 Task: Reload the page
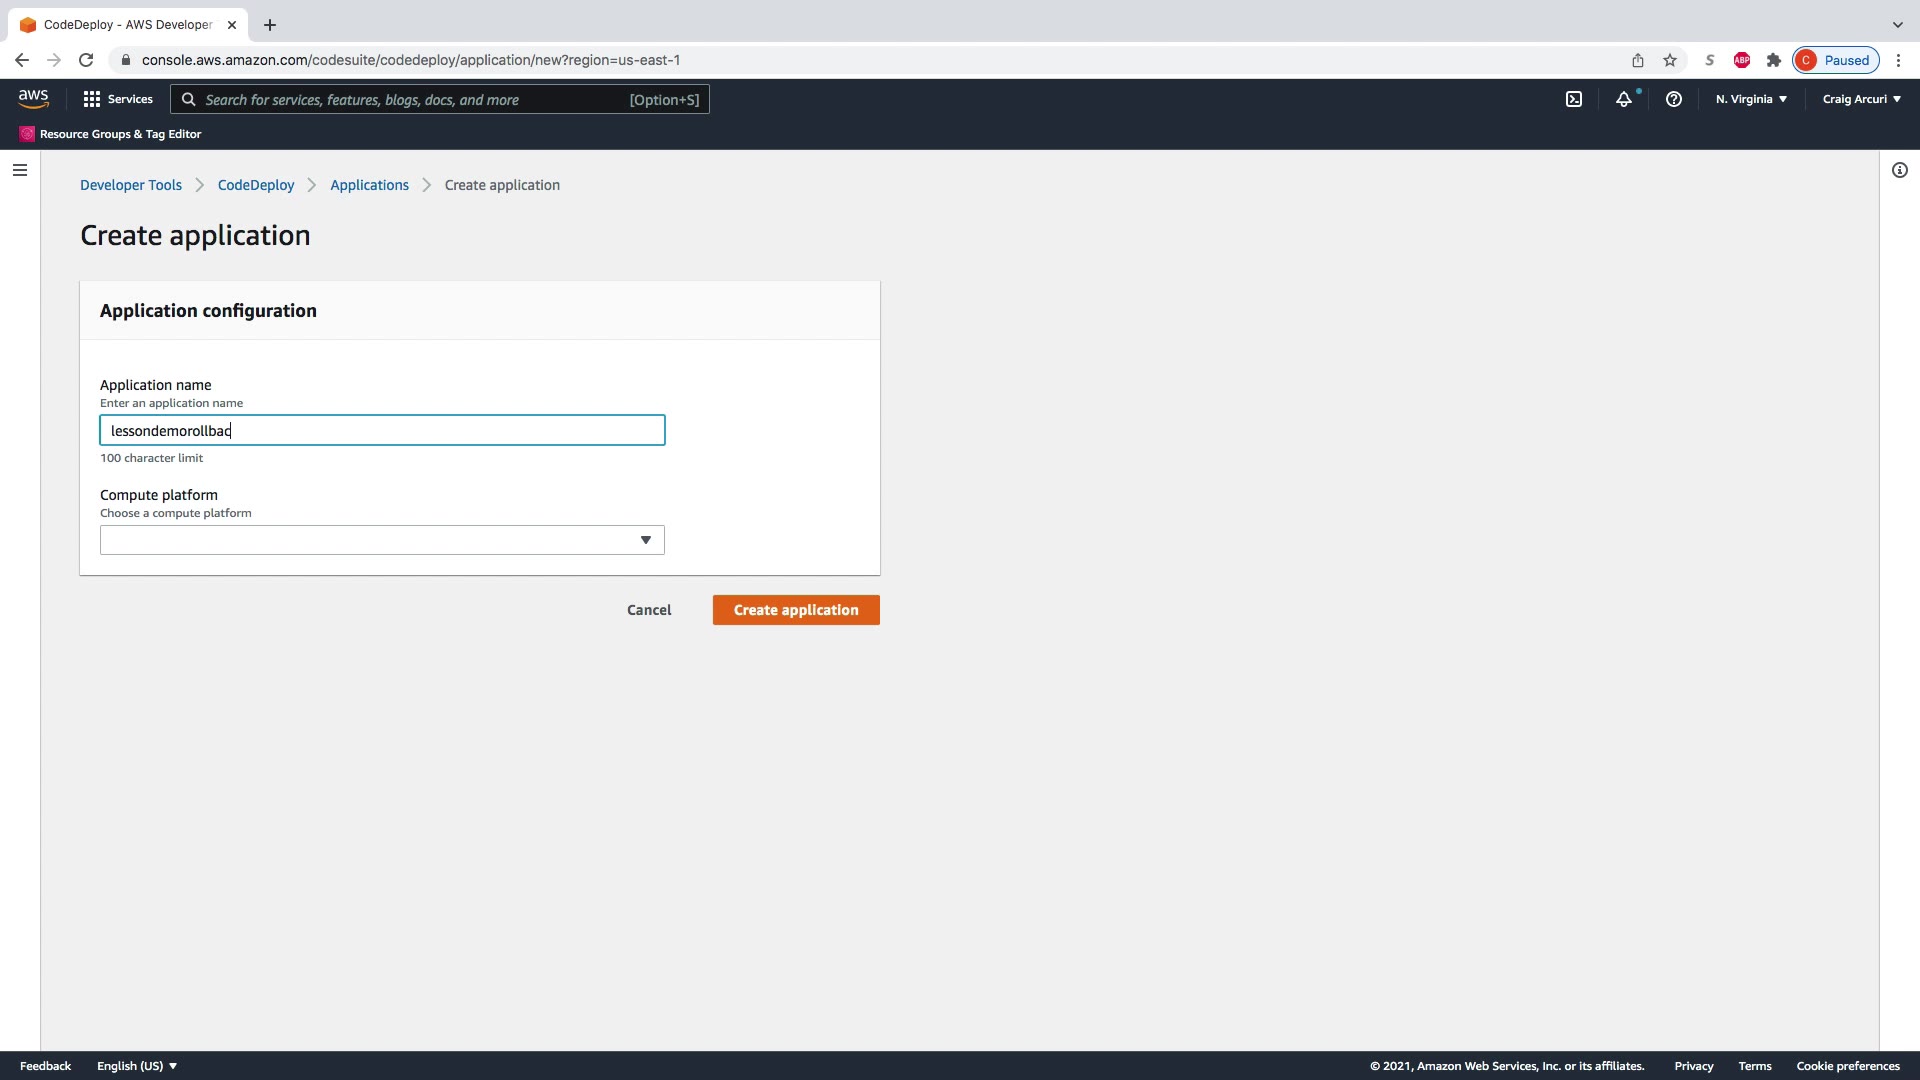[x=86, y=60]
